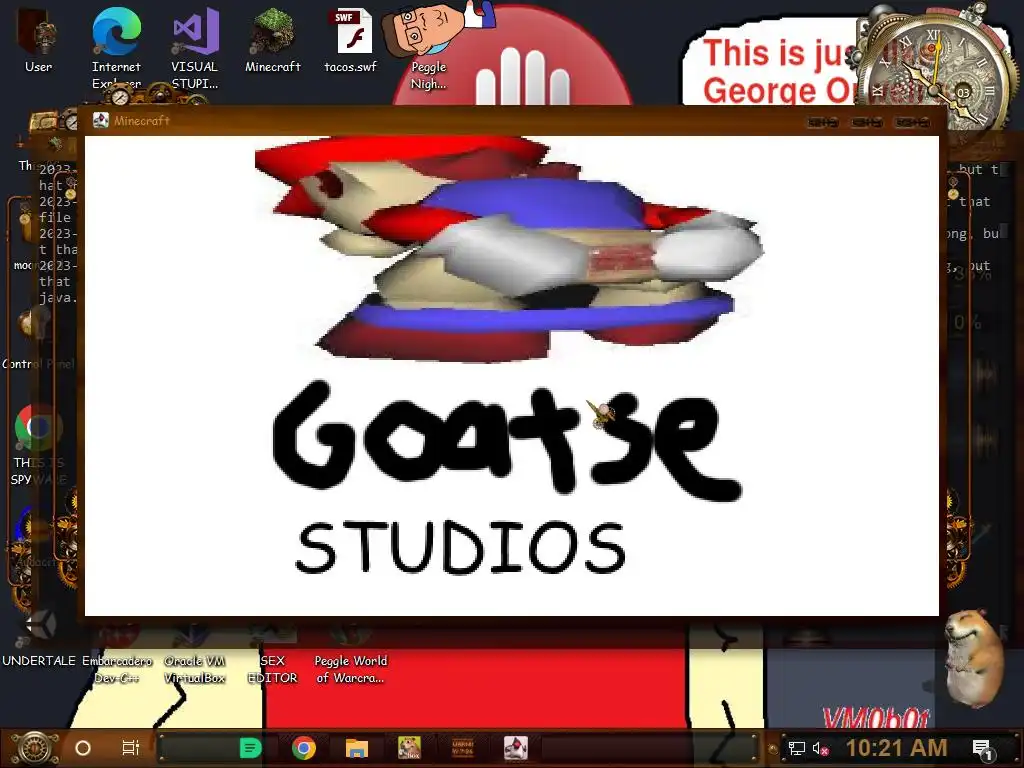Launch Peggle World of Warcraft shortcut
Image resolution: width=1024 pixels, height=768 pixels.
tap(351, 653)
